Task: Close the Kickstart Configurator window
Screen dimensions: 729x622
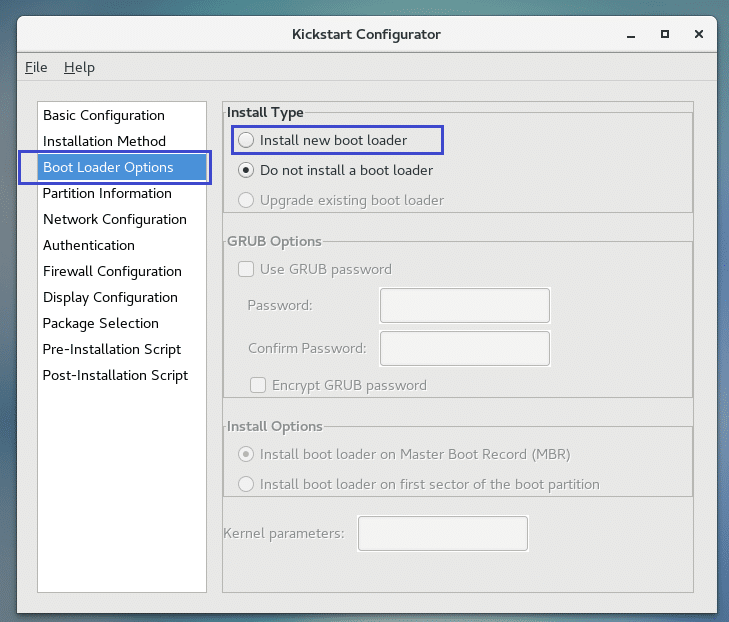Action: coord(697,34)
